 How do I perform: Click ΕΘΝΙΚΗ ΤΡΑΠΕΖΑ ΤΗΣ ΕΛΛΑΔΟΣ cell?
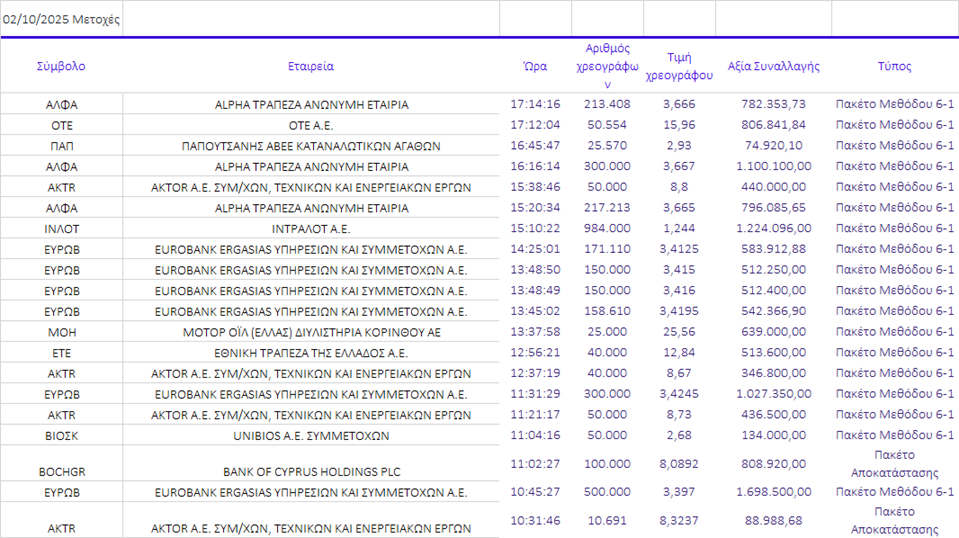tap(311, 353)
